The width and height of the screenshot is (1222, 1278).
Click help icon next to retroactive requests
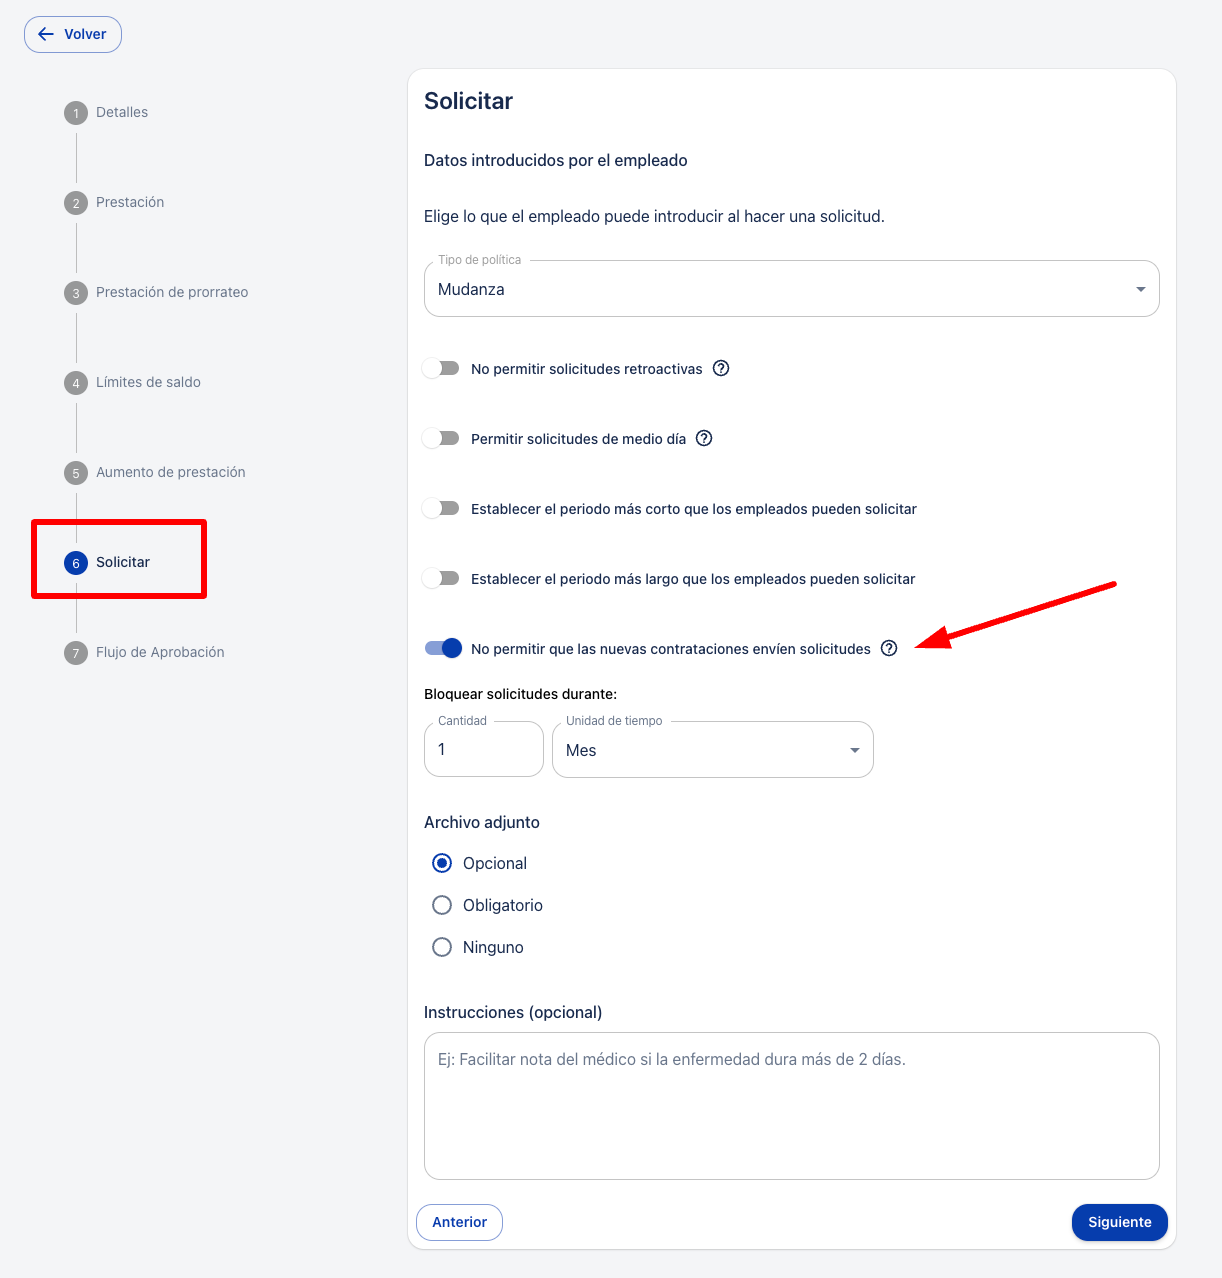pyautogui.click(x=721, y=368)
